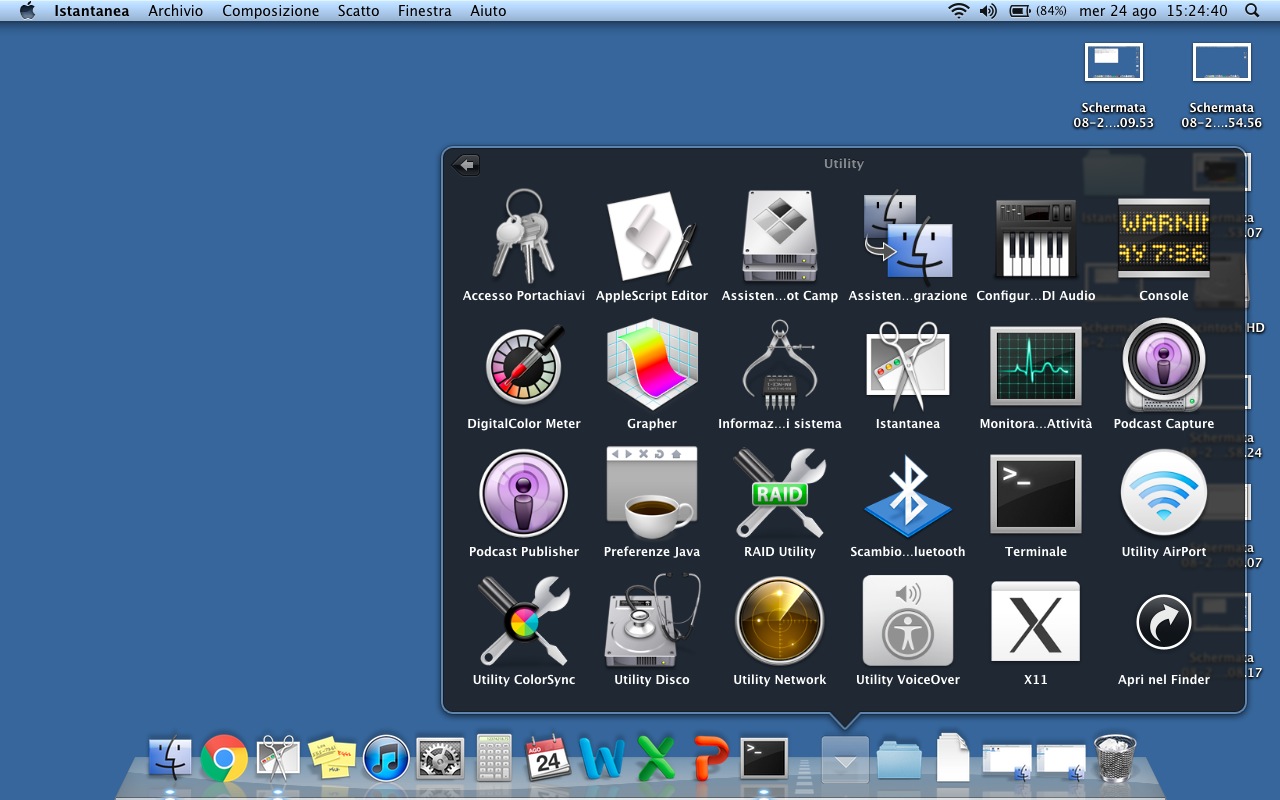
Task: Open Terminal from the Dock
Action: pos(764,759)
